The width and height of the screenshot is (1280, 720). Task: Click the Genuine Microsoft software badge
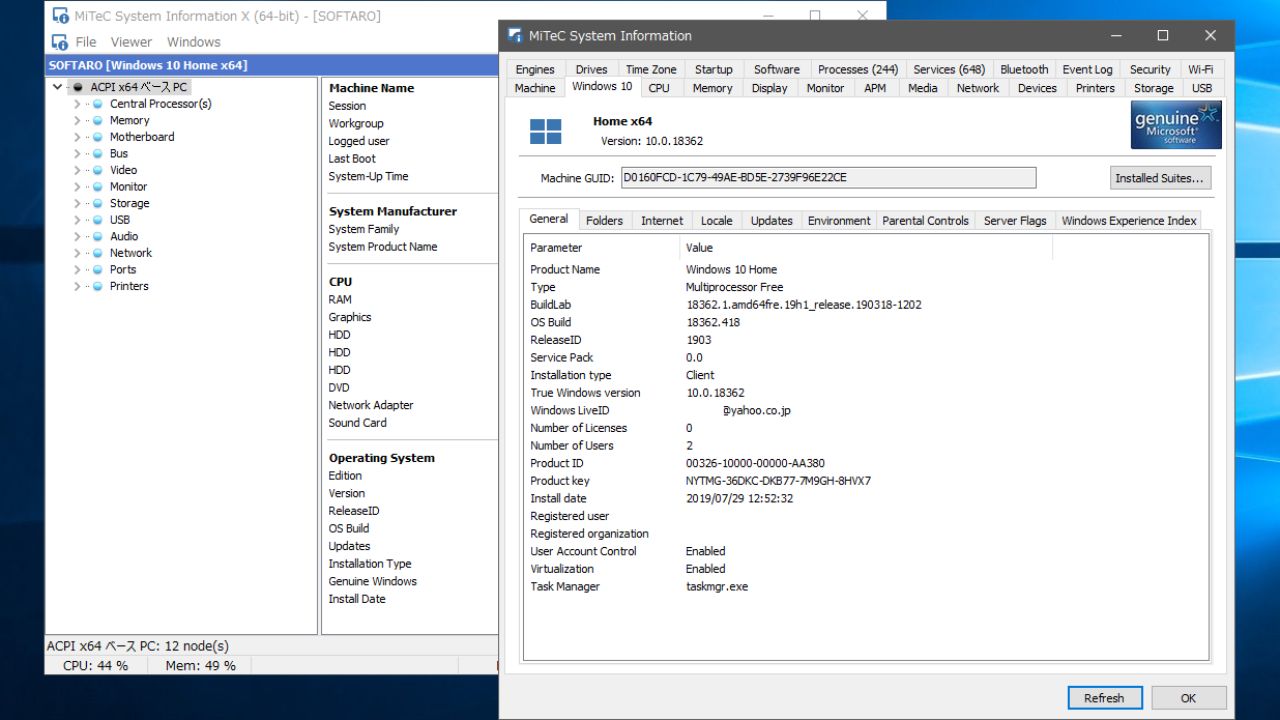click(1176, 125)
